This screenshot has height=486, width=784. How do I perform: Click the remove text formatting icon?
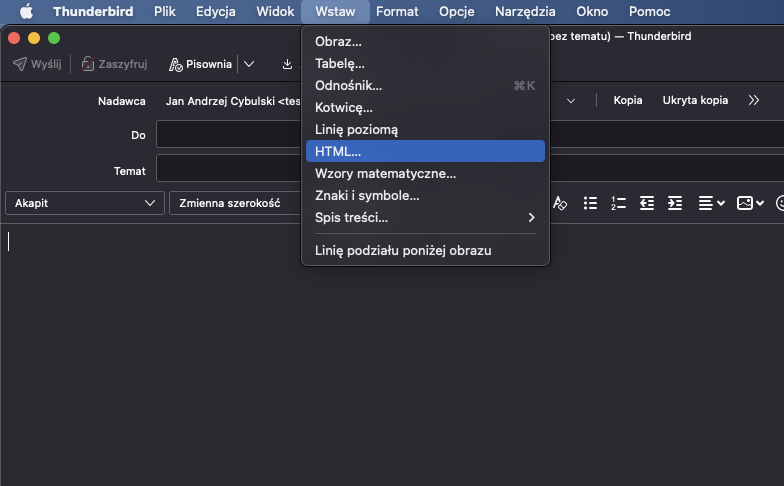[560, 203]
